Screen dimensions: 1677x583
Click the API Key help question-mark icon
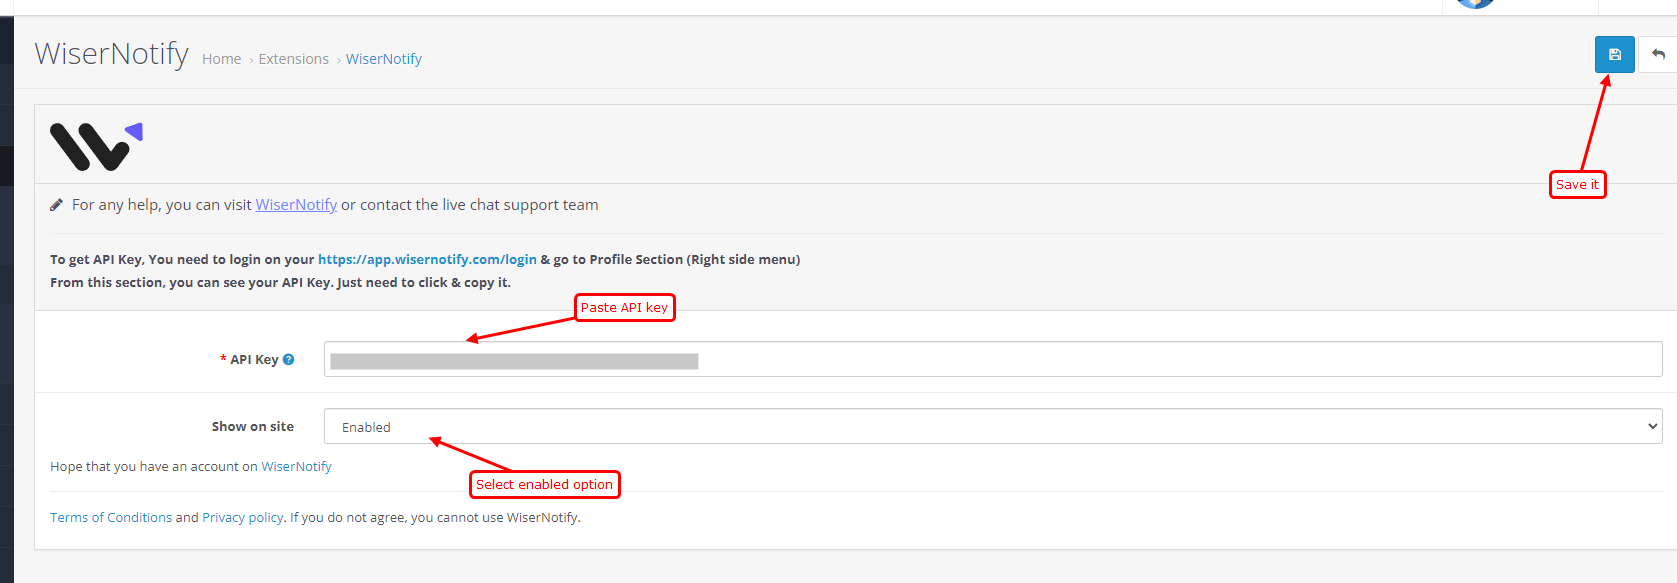pyautogui.click(x=288, y=359)
